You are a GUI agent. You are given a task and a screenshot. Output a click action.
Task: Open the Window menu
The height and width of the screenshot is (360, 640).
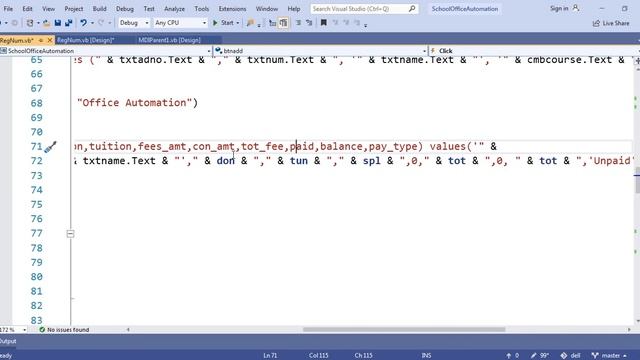267,9
